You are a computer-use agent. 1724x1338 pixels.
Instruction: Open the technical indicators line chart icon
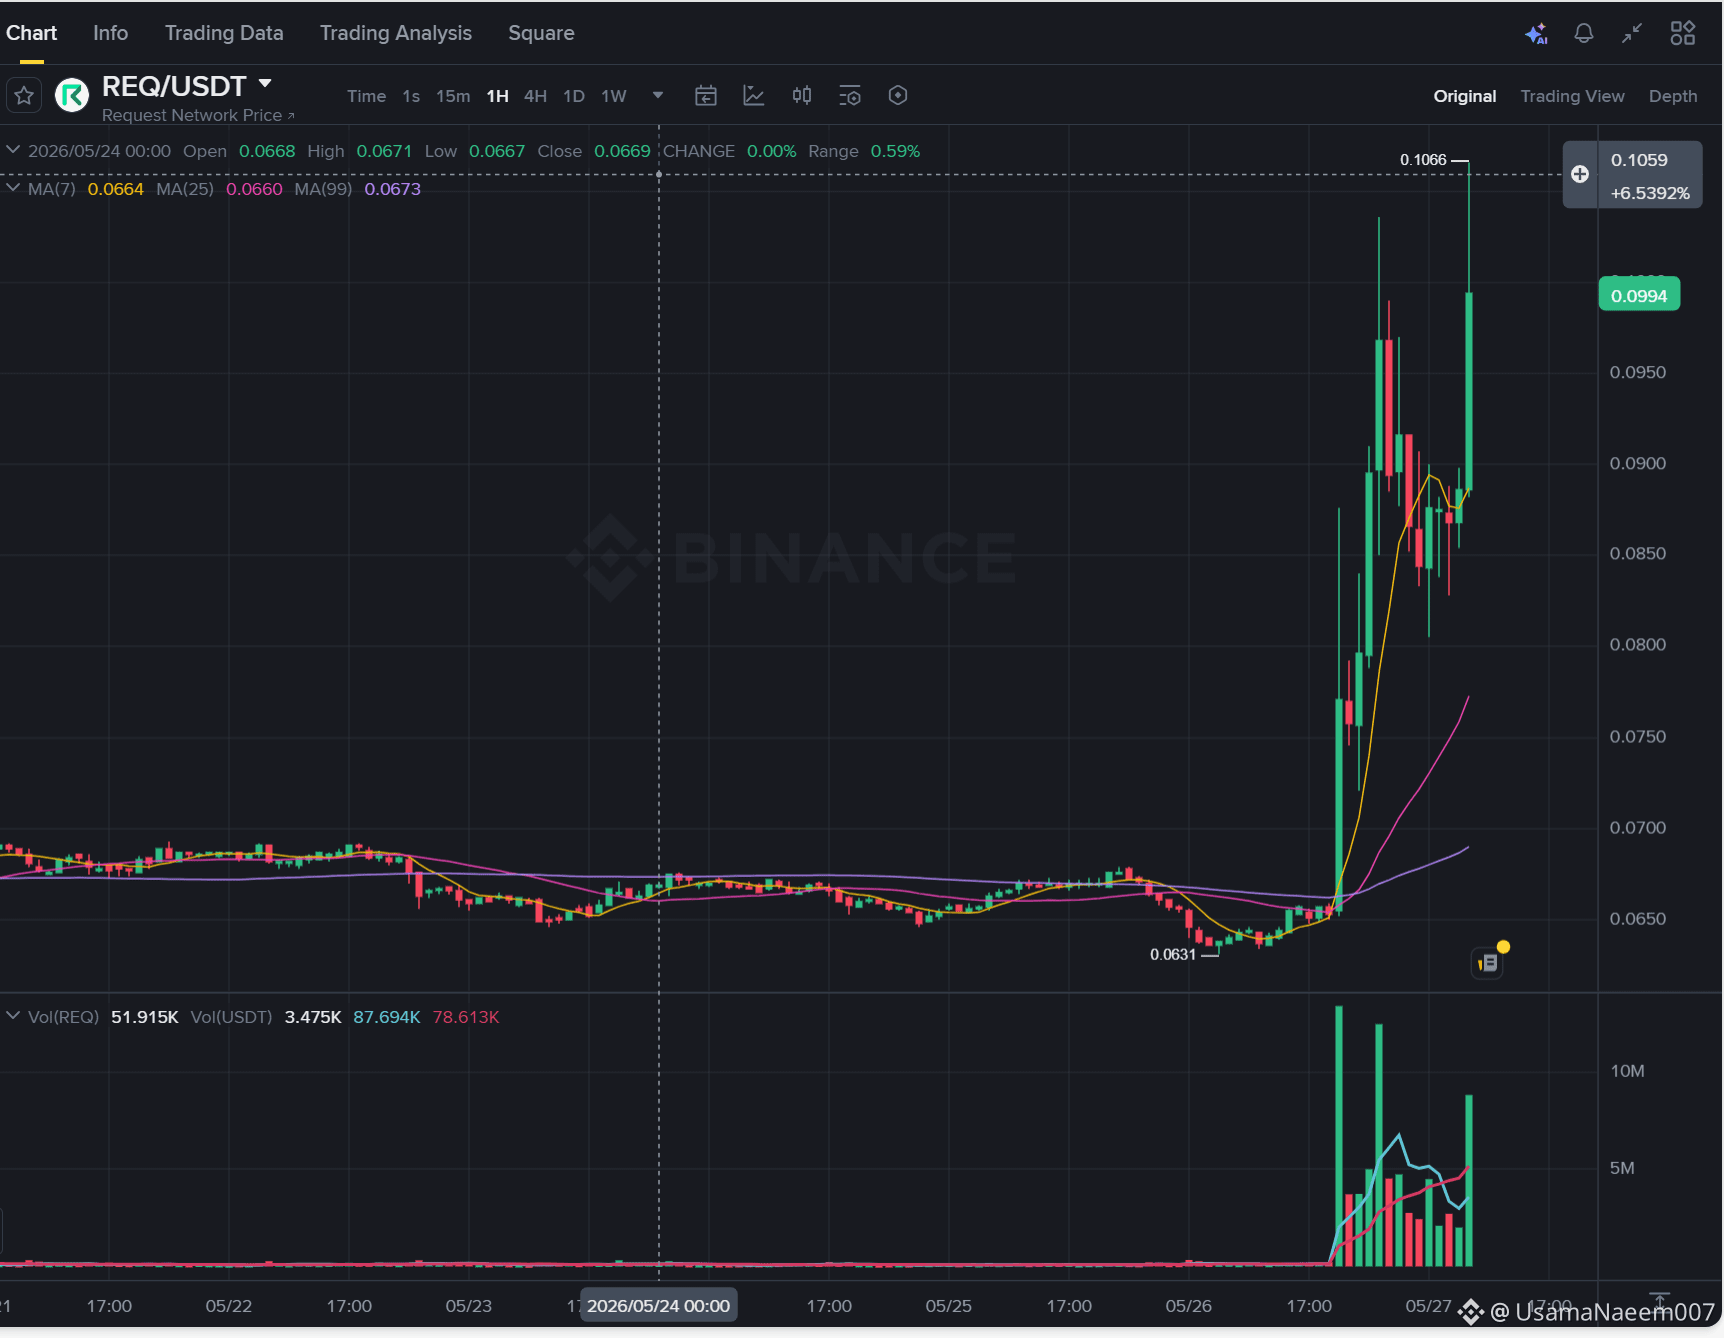(x=754, y=96)
